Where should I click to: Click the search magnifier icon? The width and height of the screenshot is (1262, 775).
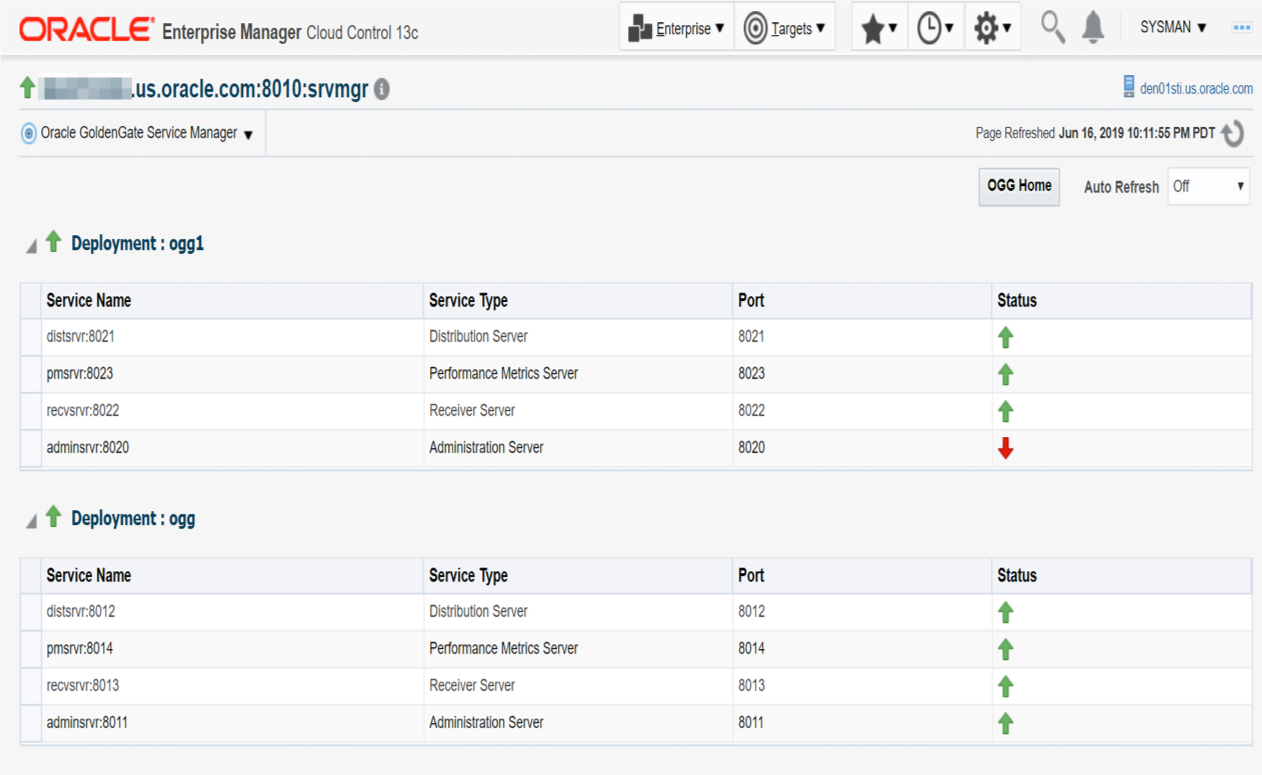(1052, 27)
